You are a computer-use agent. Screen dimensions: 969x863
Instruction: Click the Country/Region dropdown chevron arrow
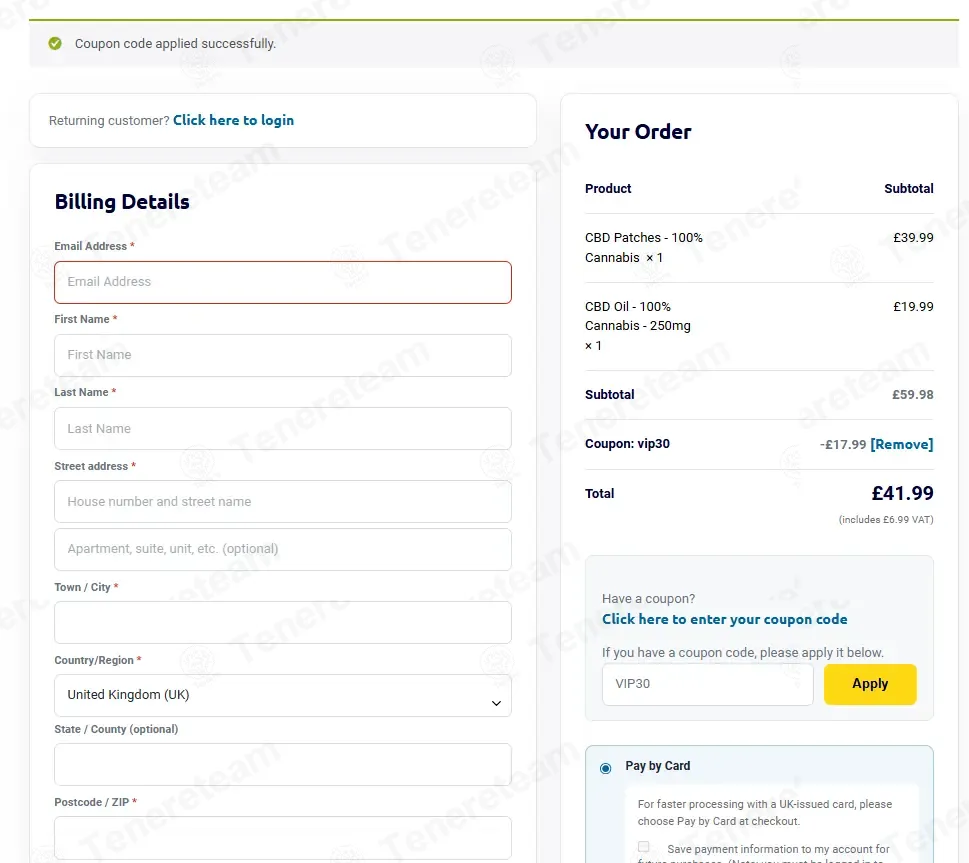tap(496, 704)
